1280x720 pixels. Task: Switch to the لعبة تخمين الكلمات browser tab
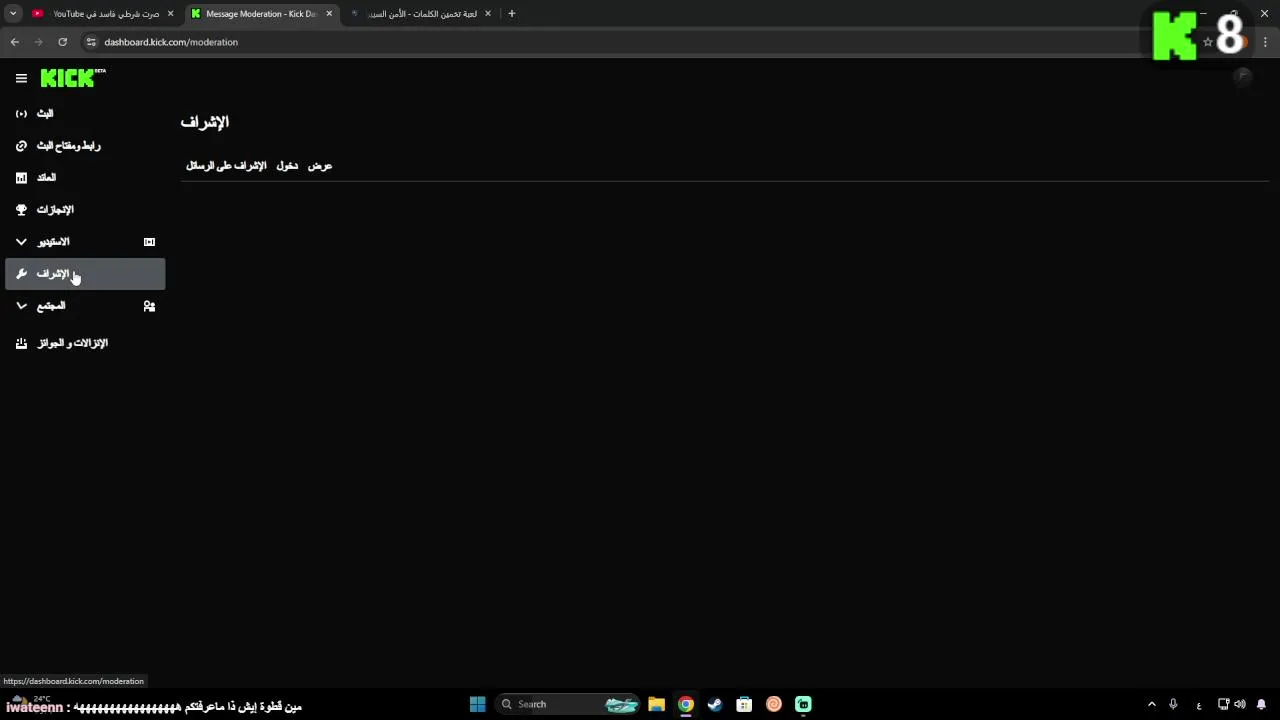[420, 14]
